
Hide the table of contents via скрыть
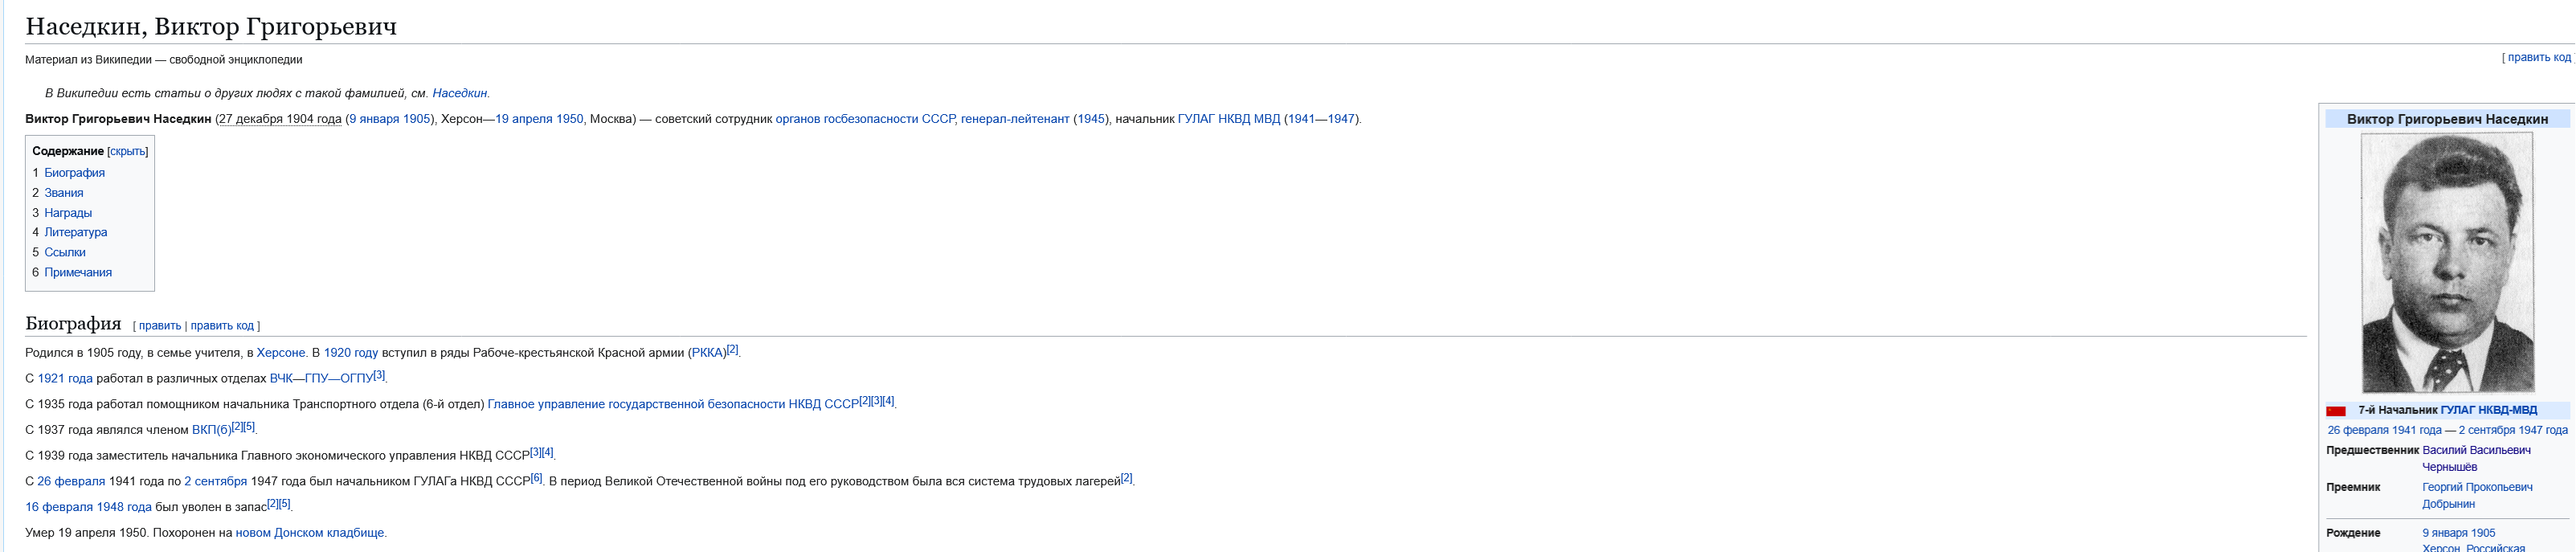pyautogui.click(x=127, y=152)
